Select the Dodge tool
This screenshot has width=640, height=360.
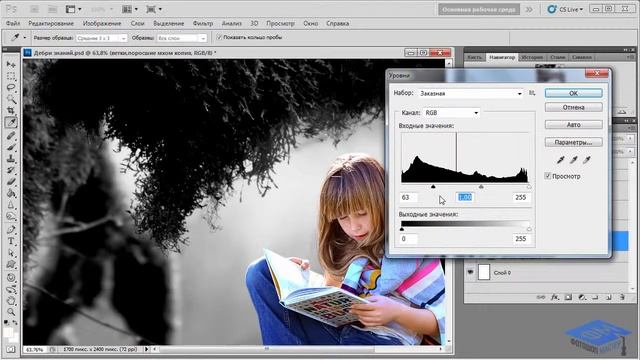click(x=11, y=216)
